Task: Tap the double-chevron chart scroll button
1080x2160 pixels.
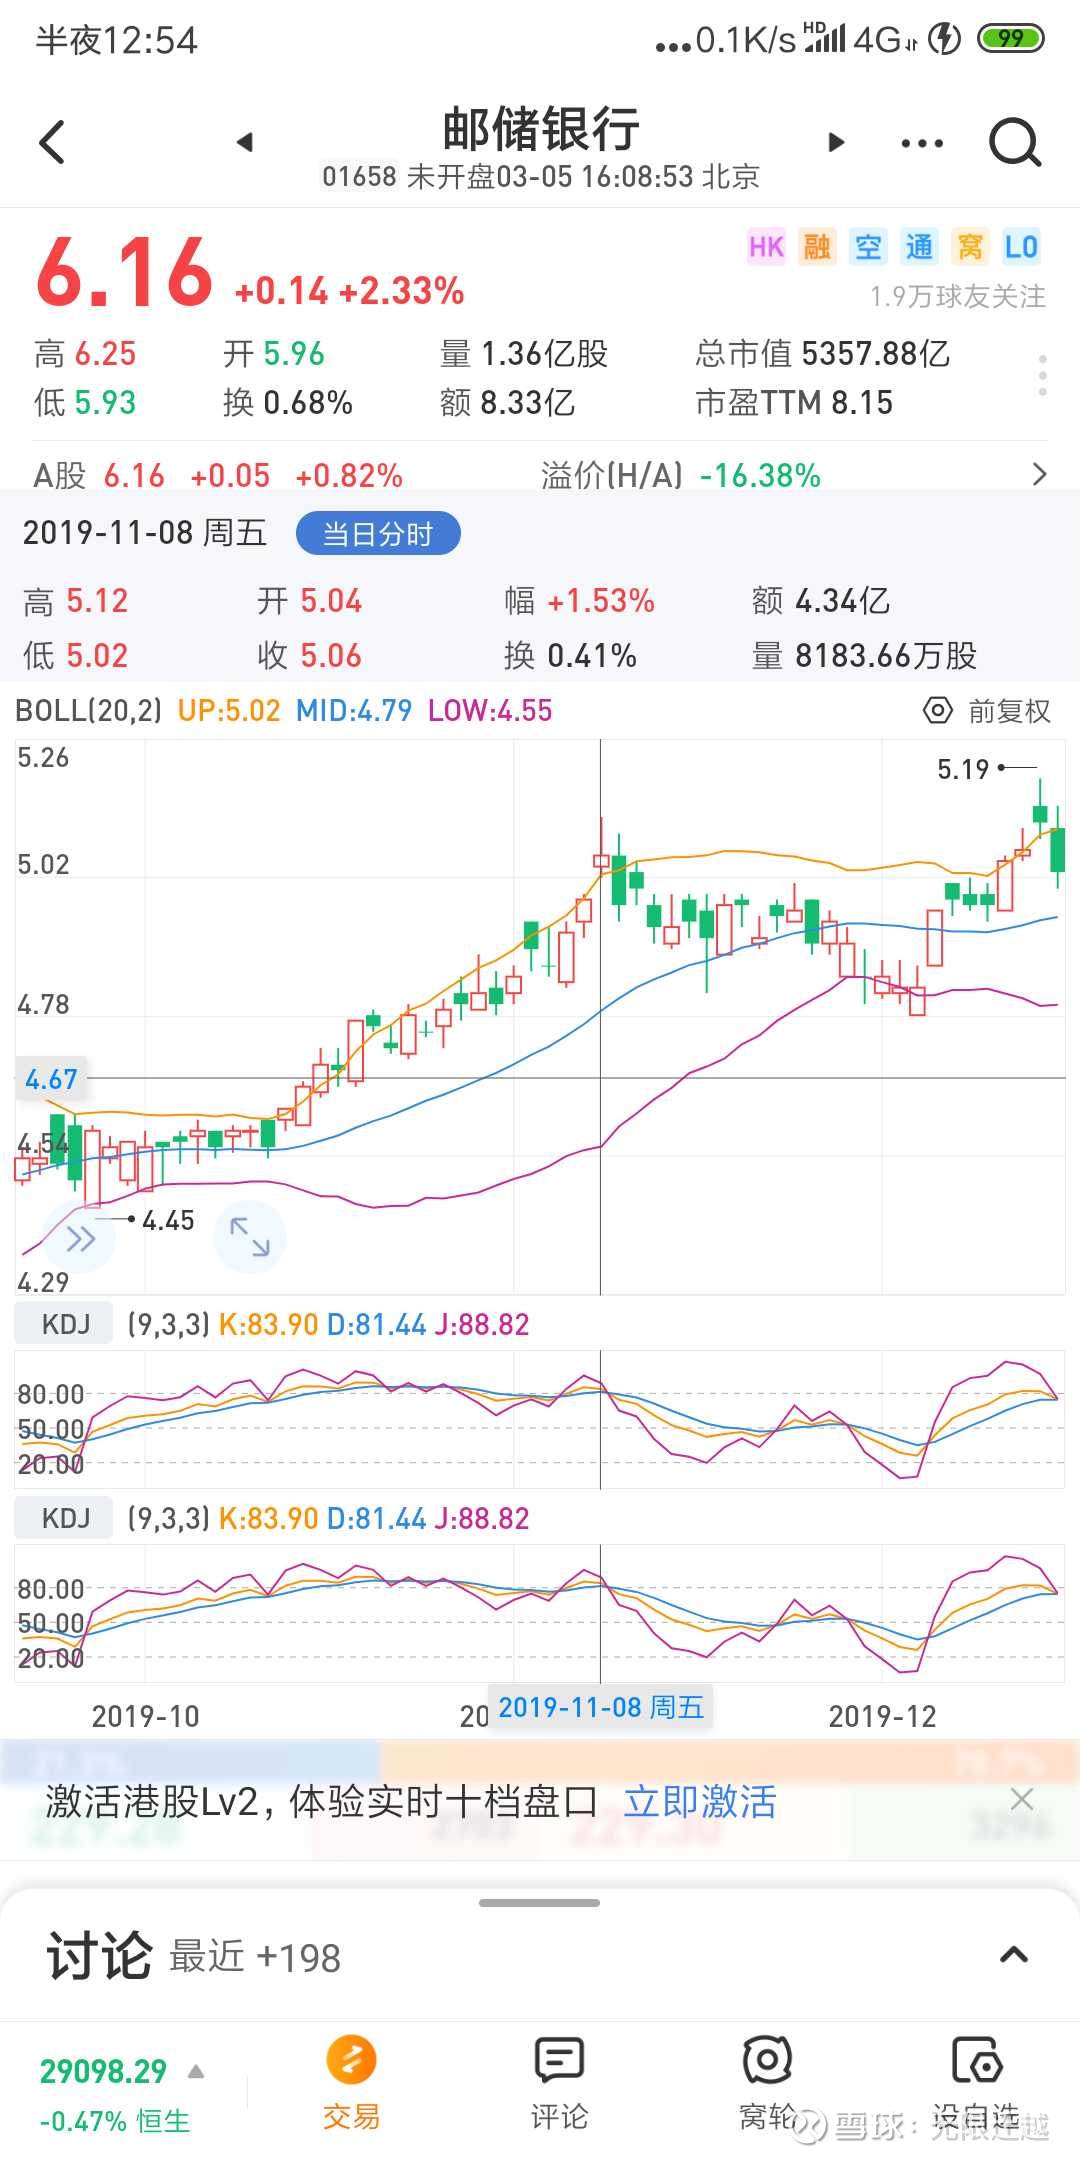Action: click(x=80, y=1239)
